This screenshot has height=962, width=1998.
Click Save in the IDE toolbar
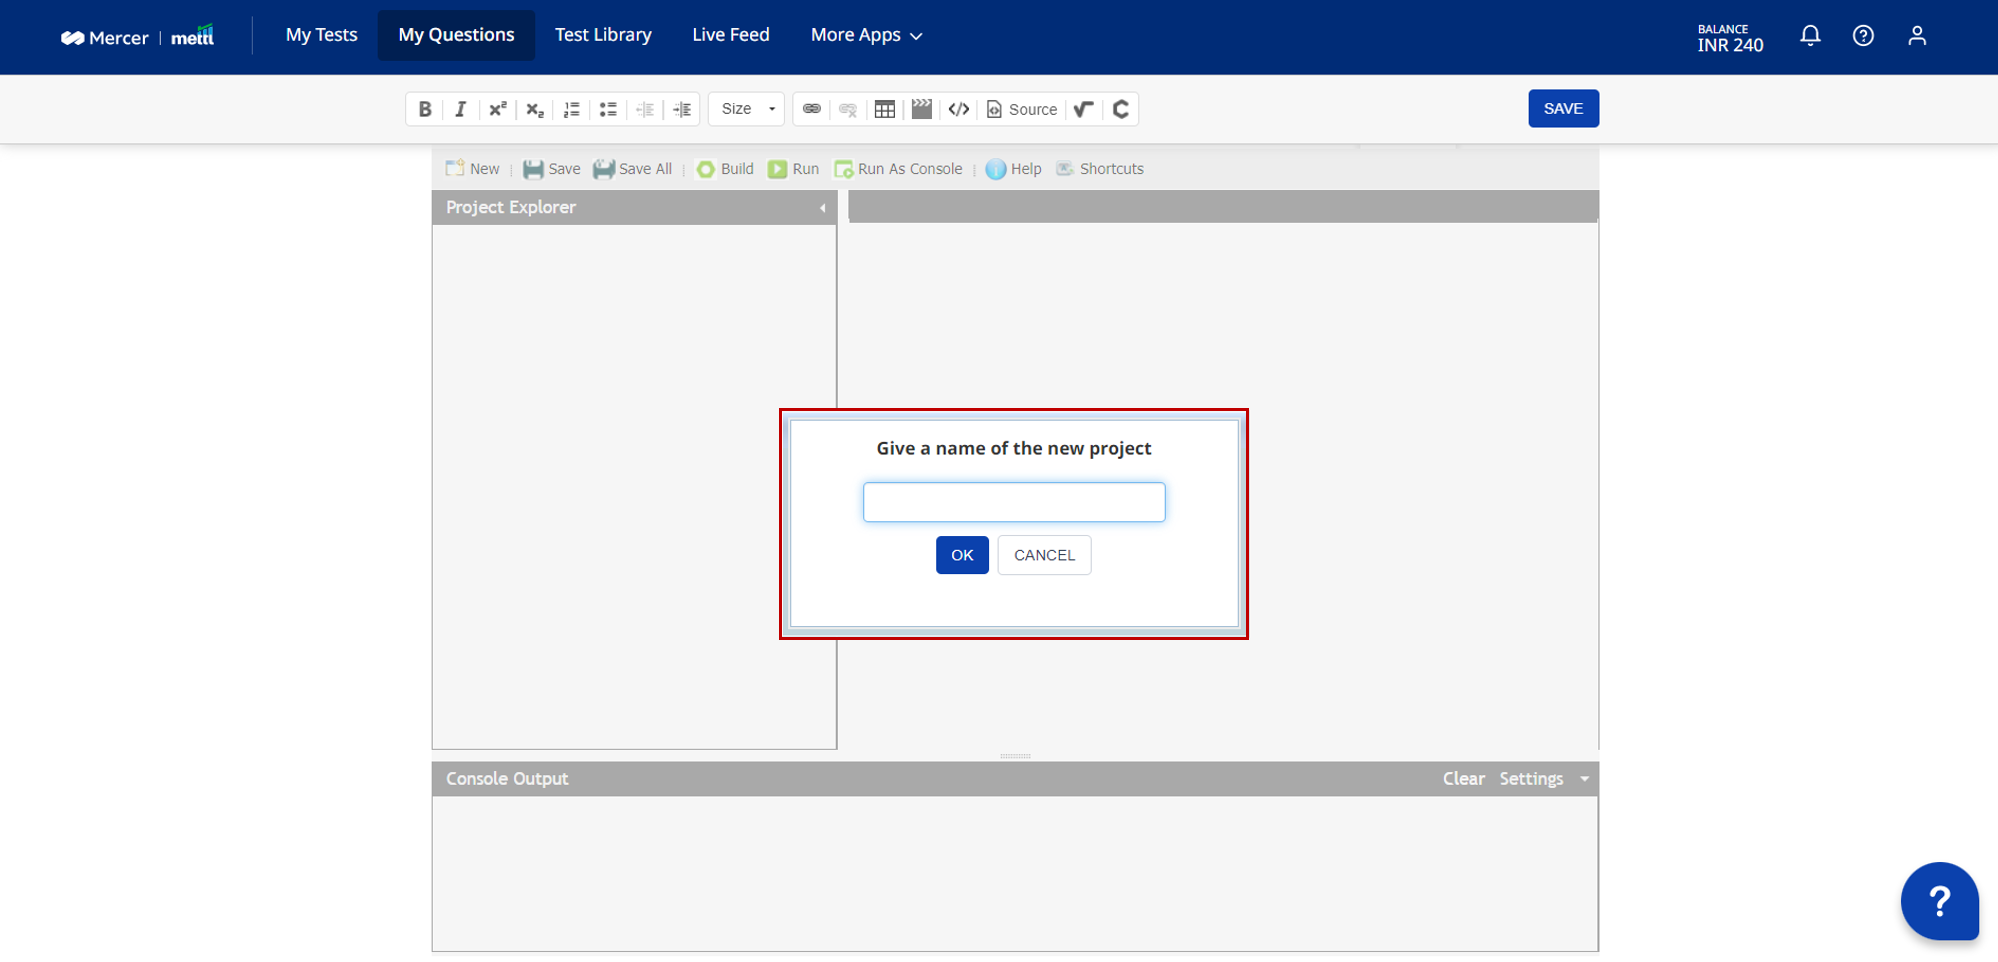(551, 169)
